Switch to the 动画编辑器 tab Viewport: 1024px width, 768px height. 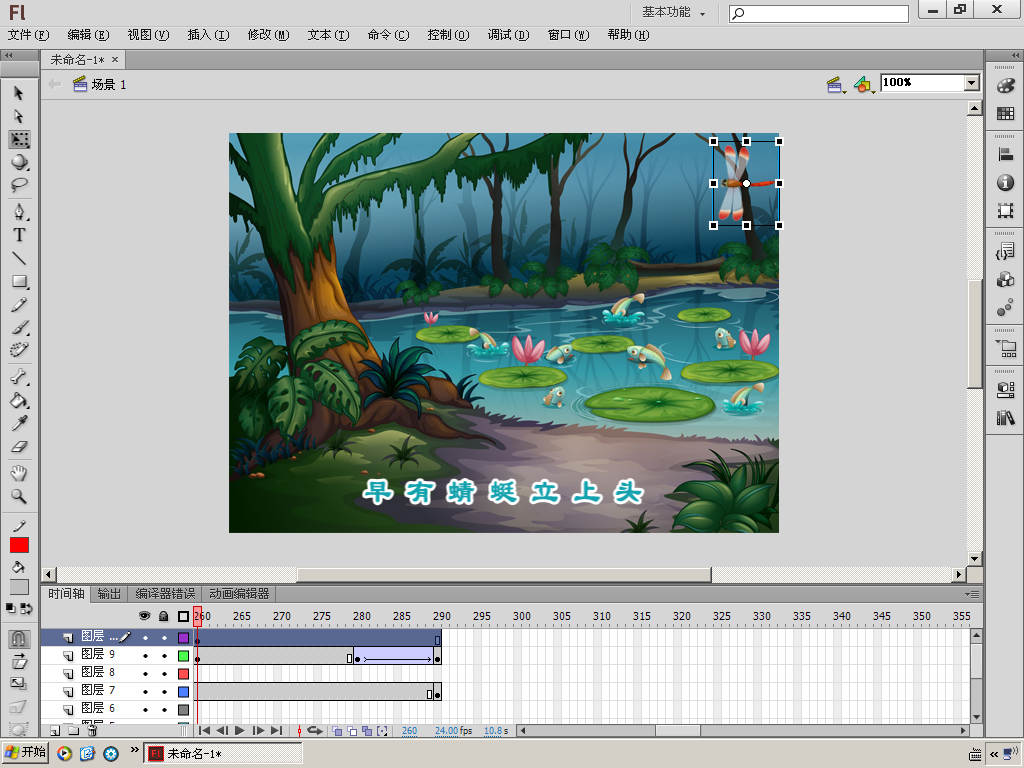coord(239,594)
